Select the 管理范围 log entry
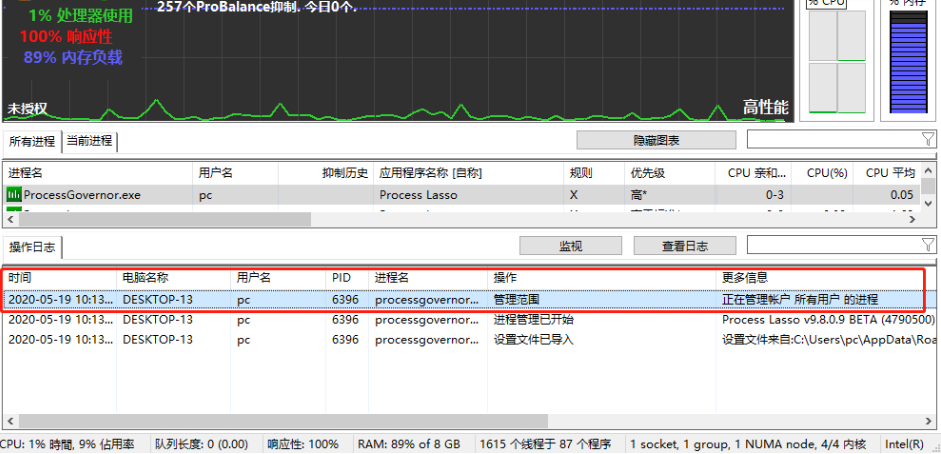Screen dimensions: 941x454 click(x=470, y=299)
